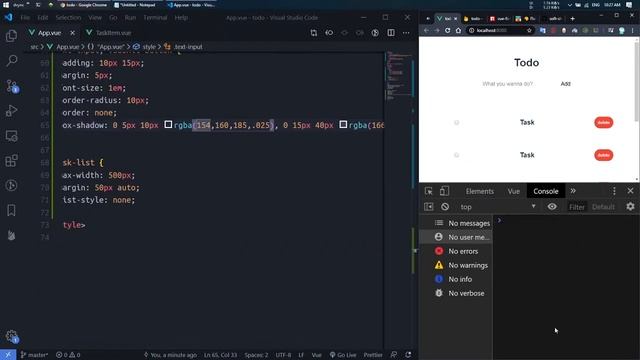Open the Bookmarks view in activity bar
Screen dimensions: 640x360
11,210
